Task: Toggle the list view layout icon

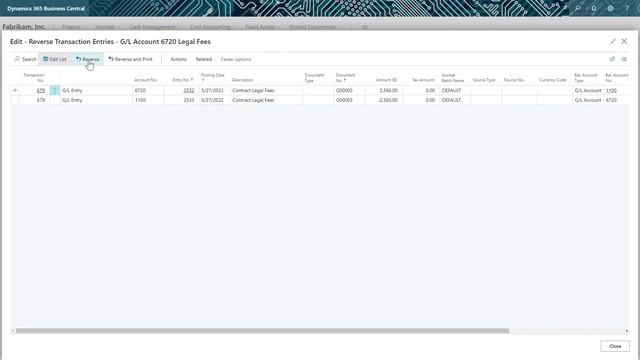Action: 624,59
